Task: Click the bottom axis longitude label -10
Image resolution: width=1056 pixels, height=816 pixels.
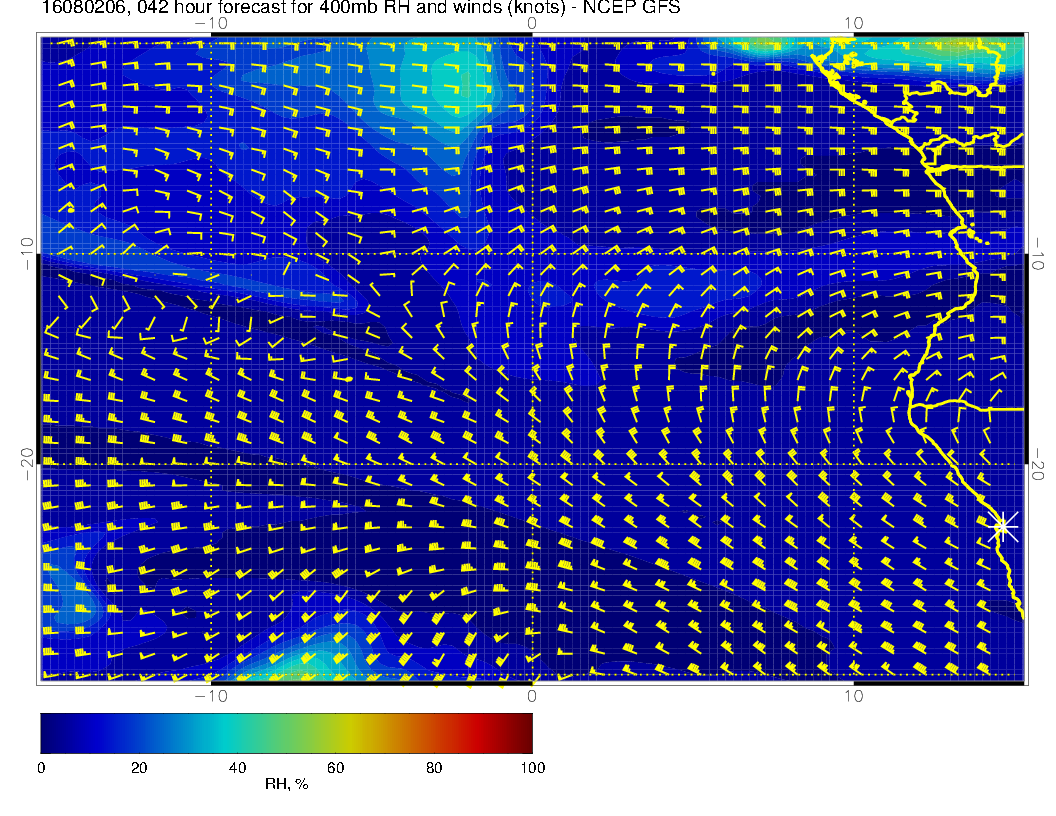Action: point(210,695)
